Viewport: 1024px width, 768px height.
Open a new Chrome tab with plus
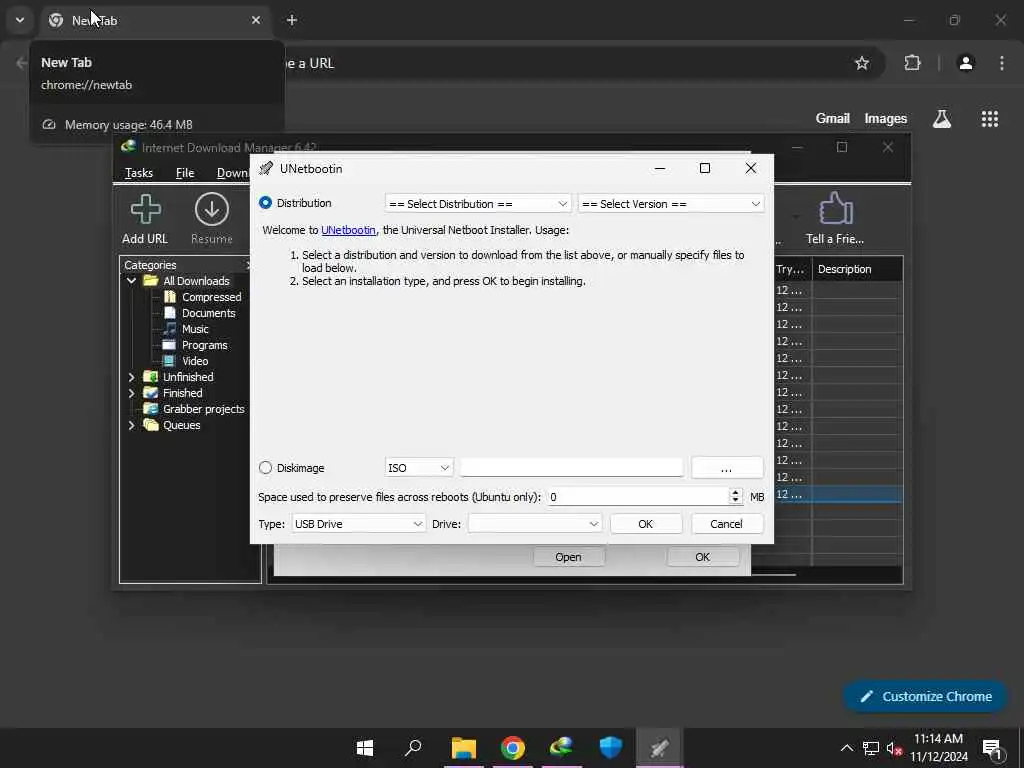pos(292,20)
